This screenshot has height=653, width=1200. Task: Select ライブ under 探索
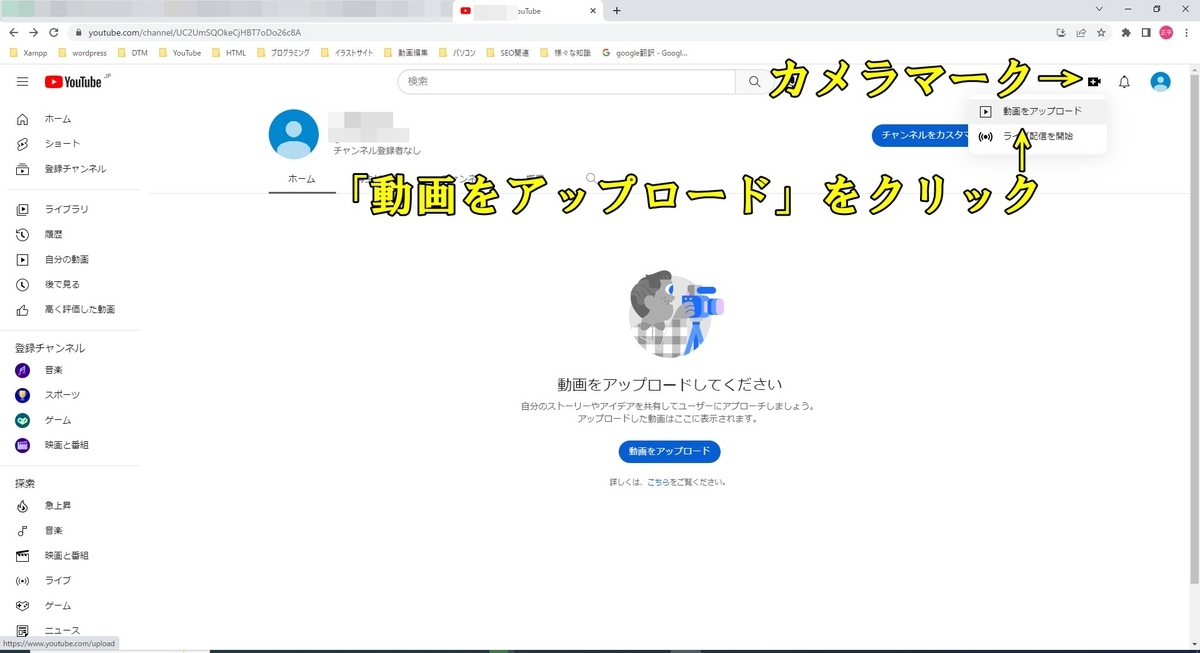click(56, 580)
